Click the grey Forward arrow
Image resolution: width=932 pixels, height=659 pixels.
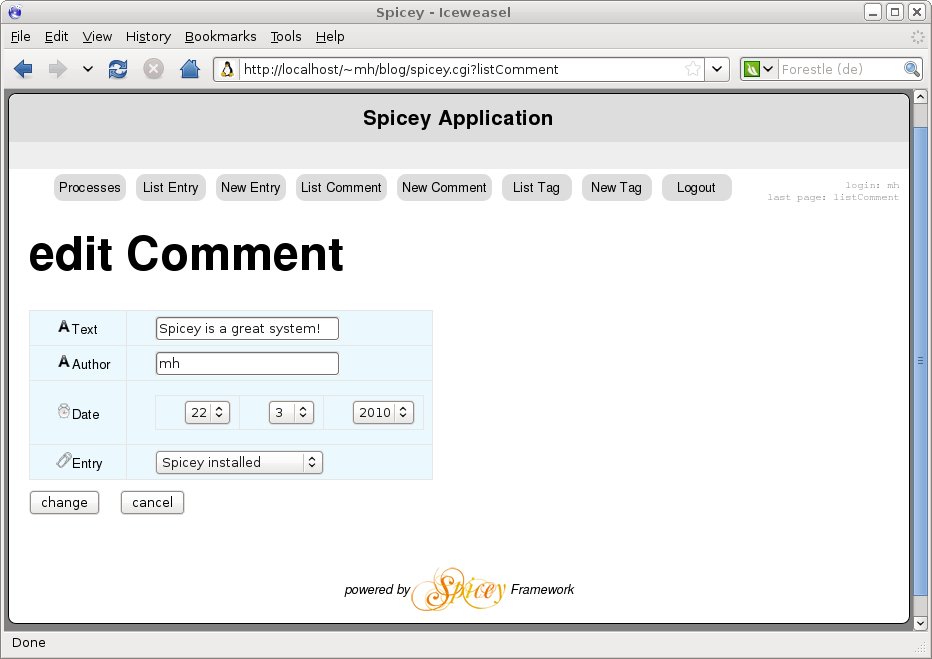point(58,69)
